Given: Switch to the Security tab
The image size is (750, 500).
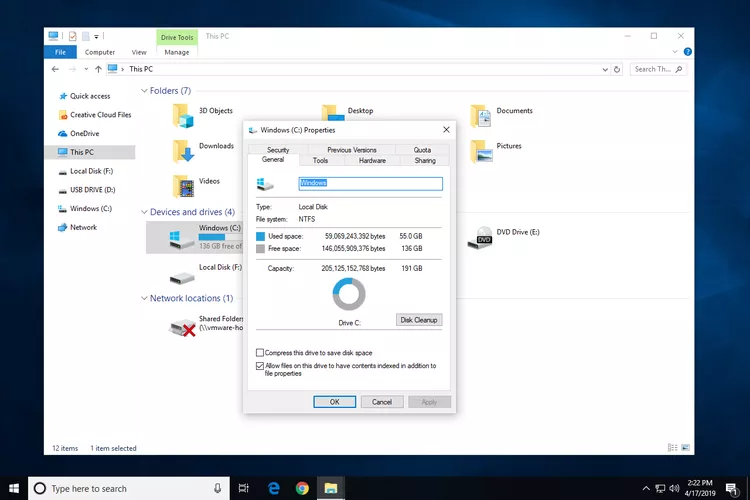Looking at the screenshot, I should 278,150.
